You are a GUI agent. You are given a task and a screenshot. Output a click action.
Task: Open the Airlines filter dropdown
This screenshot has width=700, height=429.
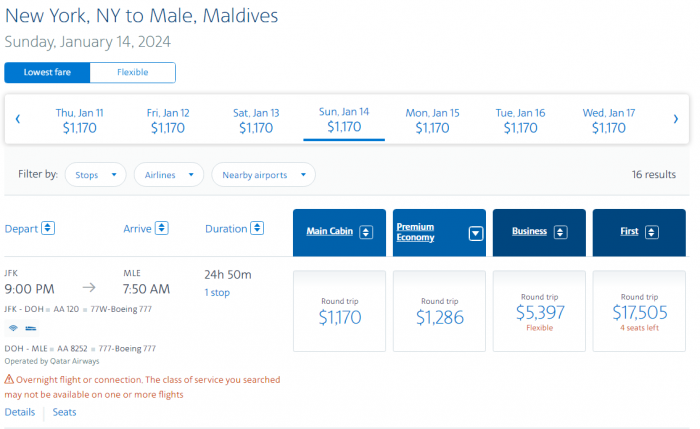tap(168, 175)
